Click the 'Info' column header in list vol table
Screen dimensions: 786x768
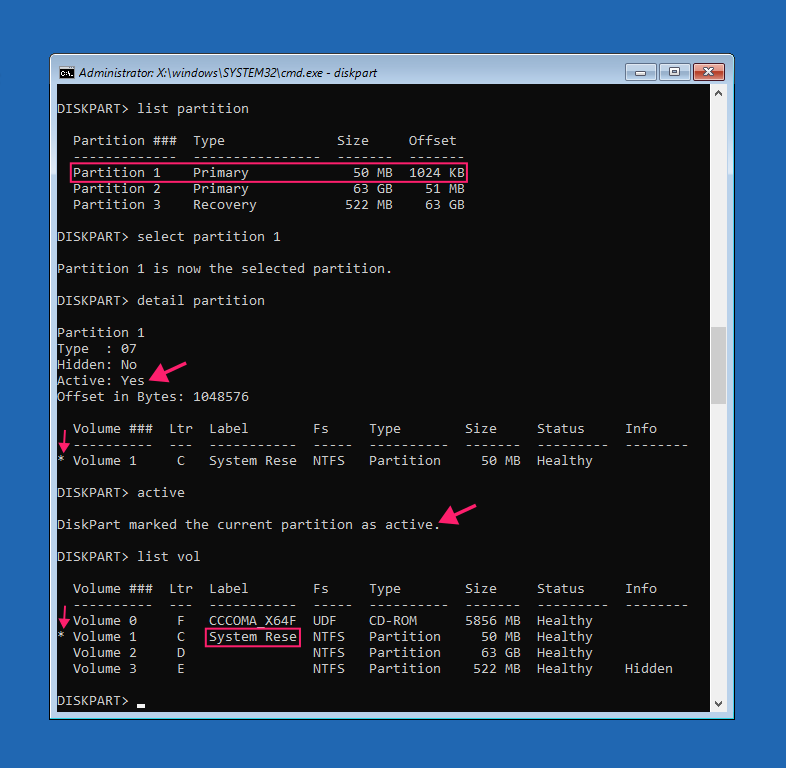click(x=641, y=589)
